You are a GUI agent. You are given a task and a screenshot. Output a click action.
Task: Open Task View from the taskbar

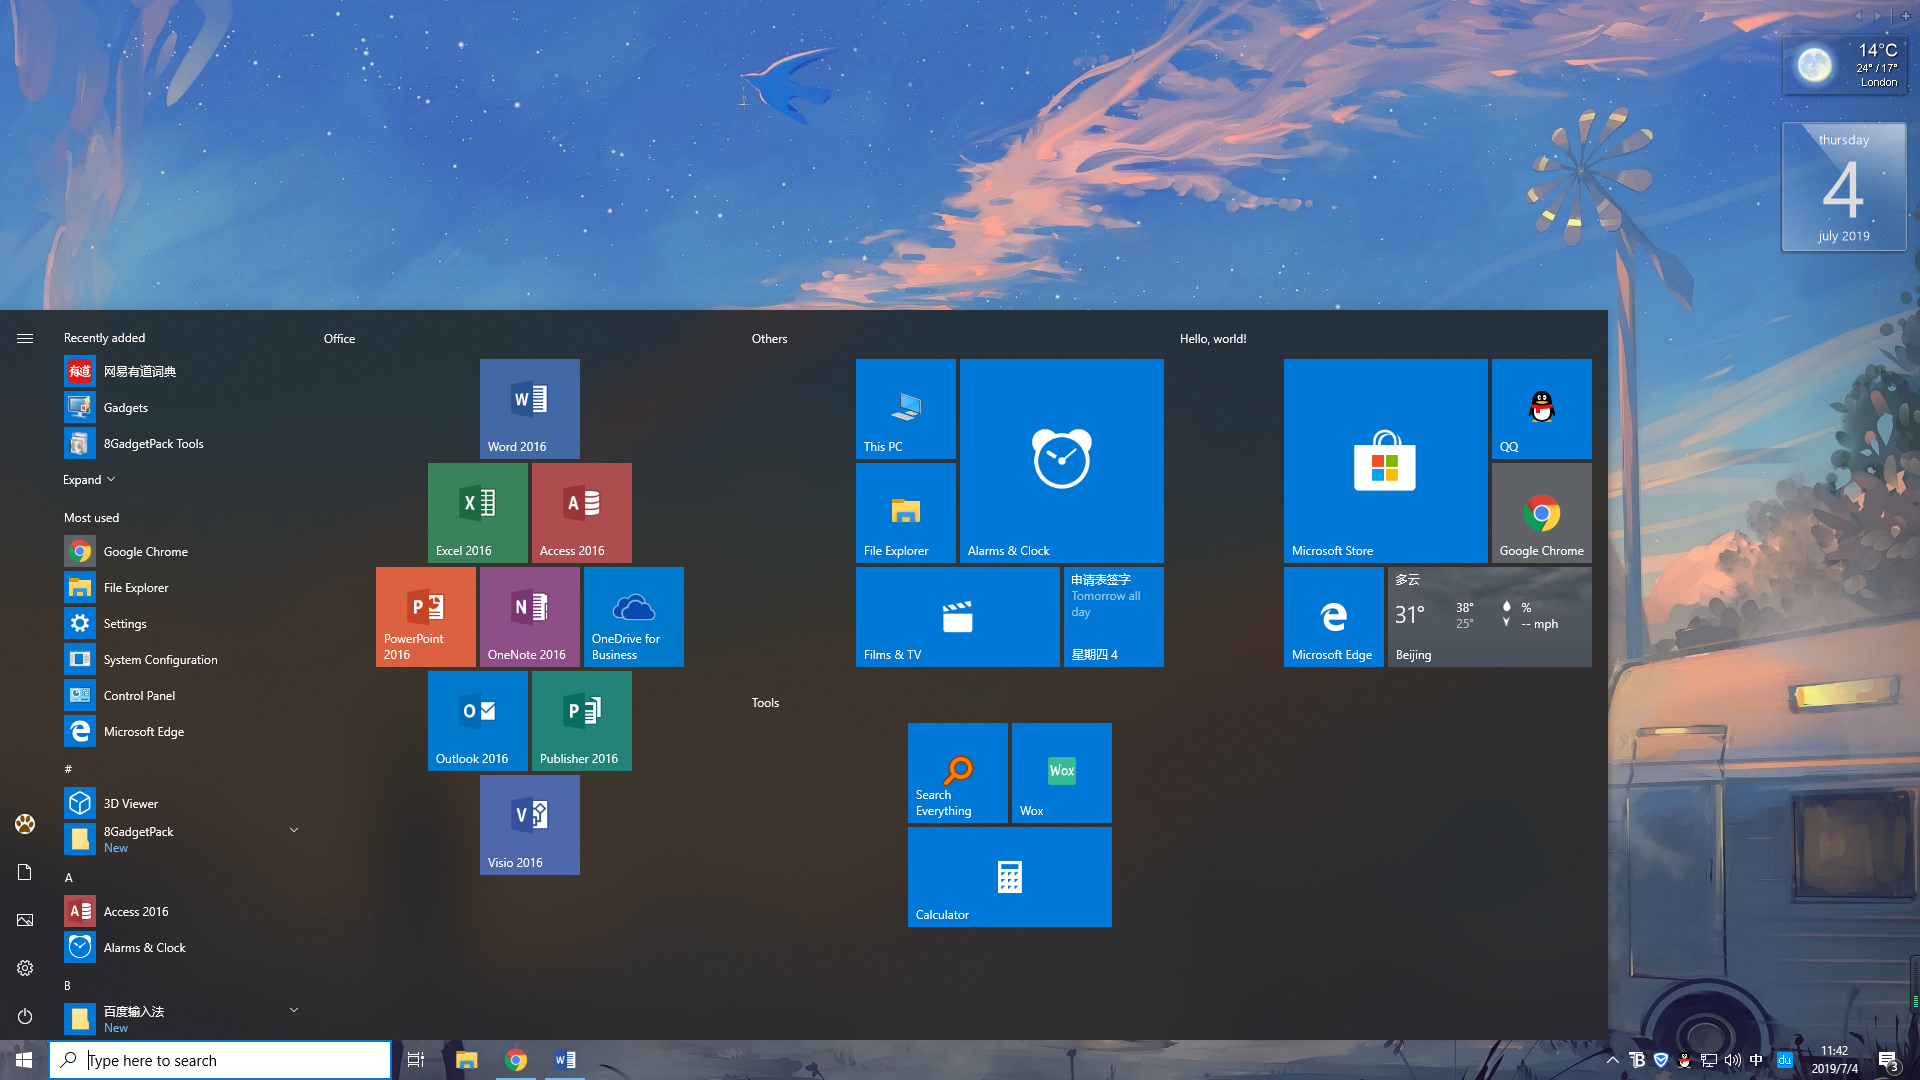coord(416,1060)
